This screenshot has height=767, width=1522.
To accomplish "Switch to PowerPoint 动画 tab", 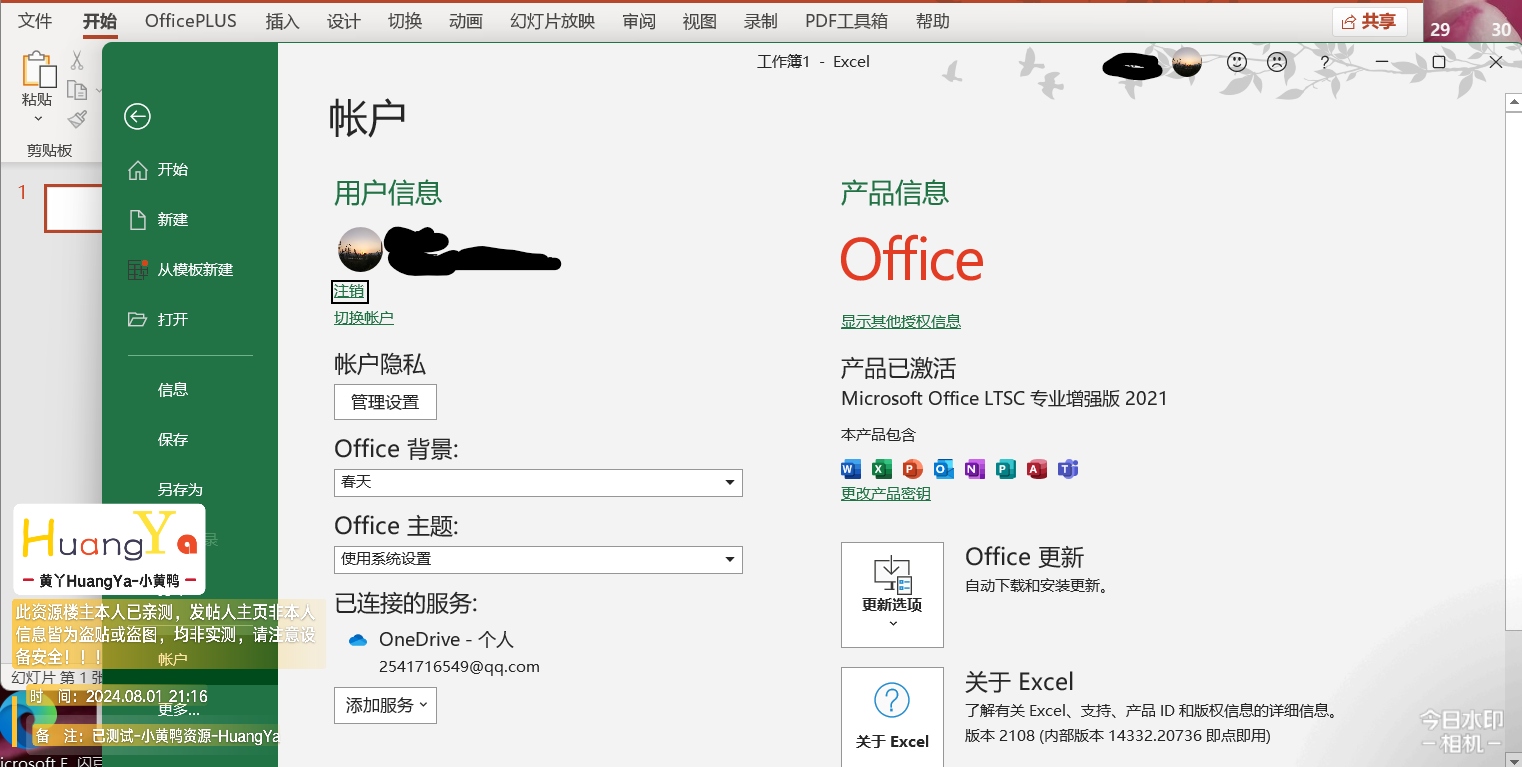I will [466, 21].
